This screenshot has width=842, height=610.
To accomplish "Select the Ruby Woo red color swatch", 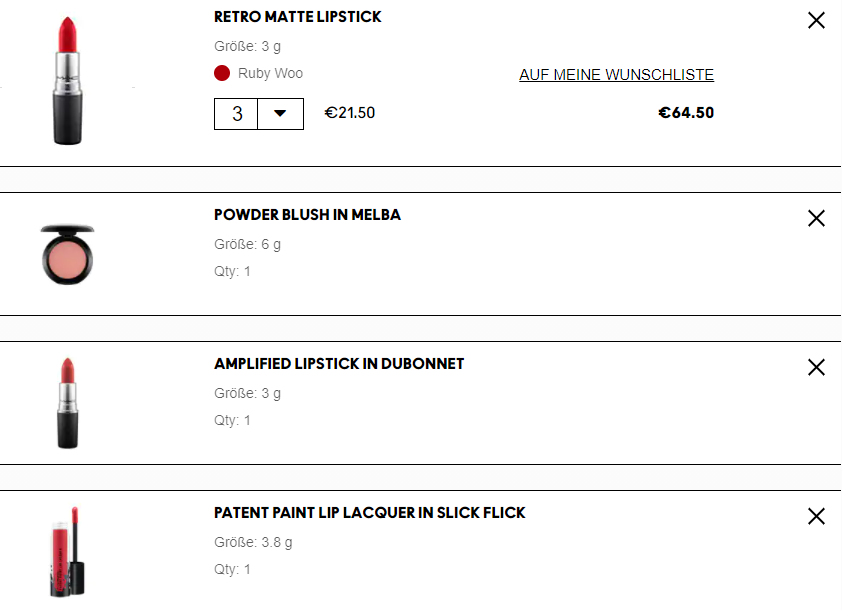I will click(222, 73).
